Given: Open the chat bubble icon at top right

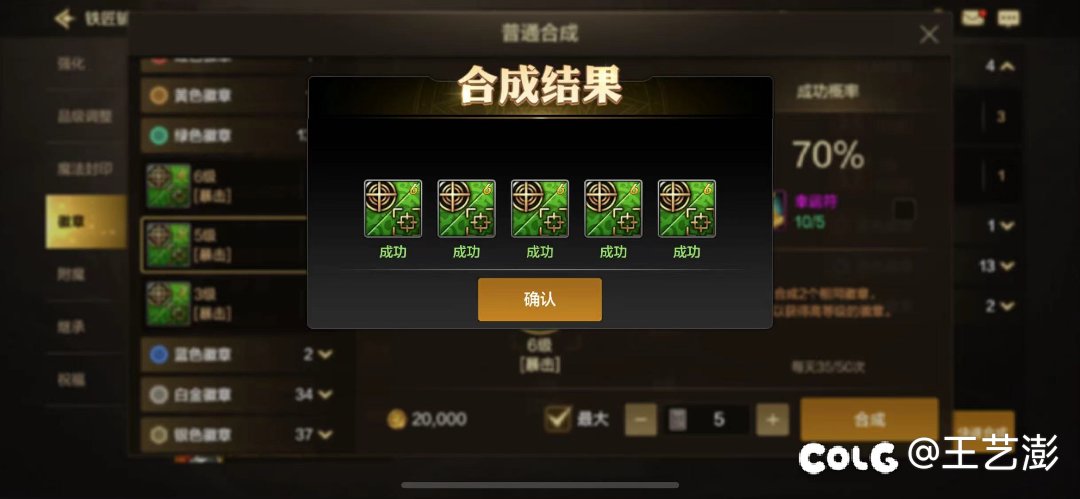Looking at the screenshot, I should [1009, 19].
